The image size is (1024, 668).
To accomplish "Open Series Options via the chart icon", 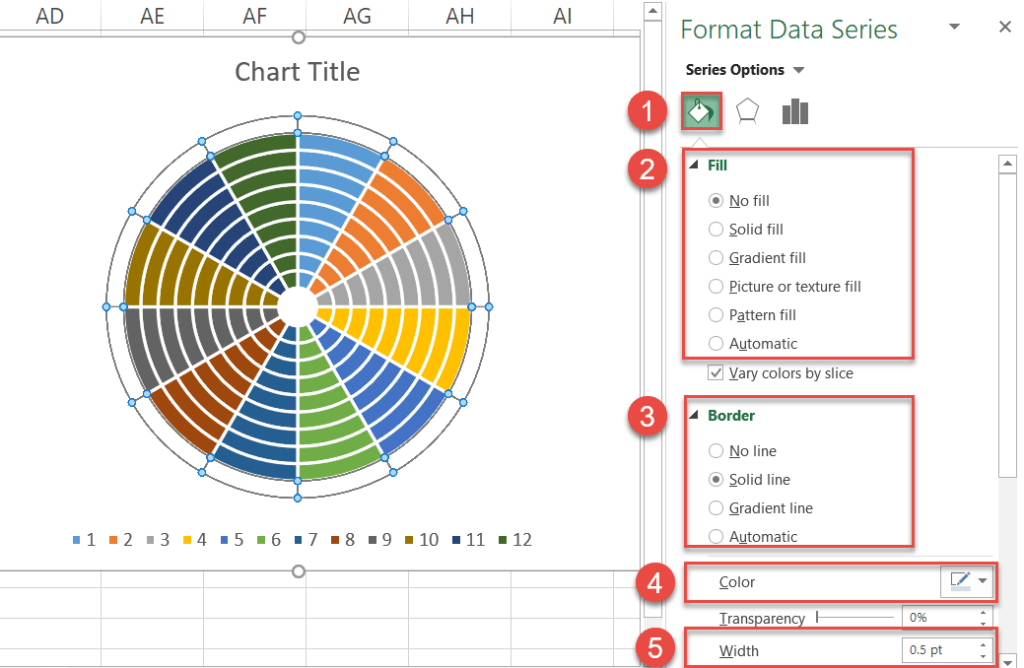I will coord(794,111).
